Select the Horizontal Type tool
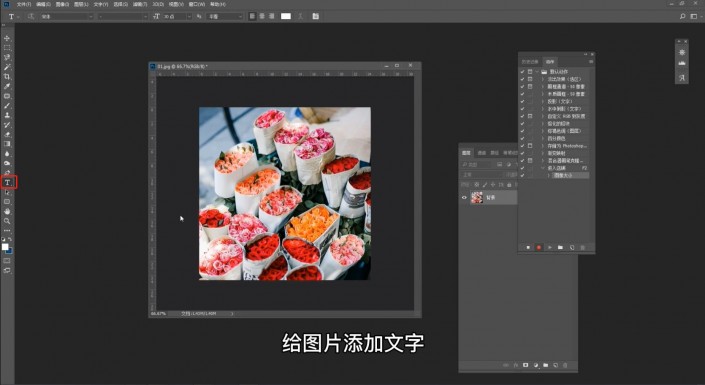Viewport: 705px width, 385px height. (x=8, y=182)
